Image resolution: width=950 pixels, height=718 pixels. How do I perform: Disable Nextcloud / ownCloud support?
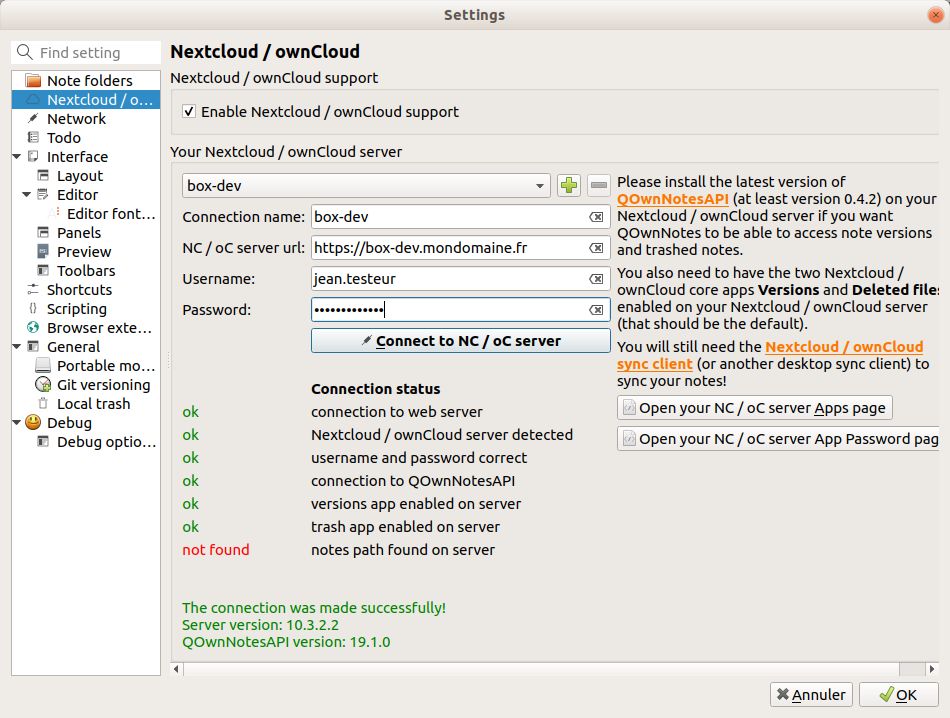[189, 112]
